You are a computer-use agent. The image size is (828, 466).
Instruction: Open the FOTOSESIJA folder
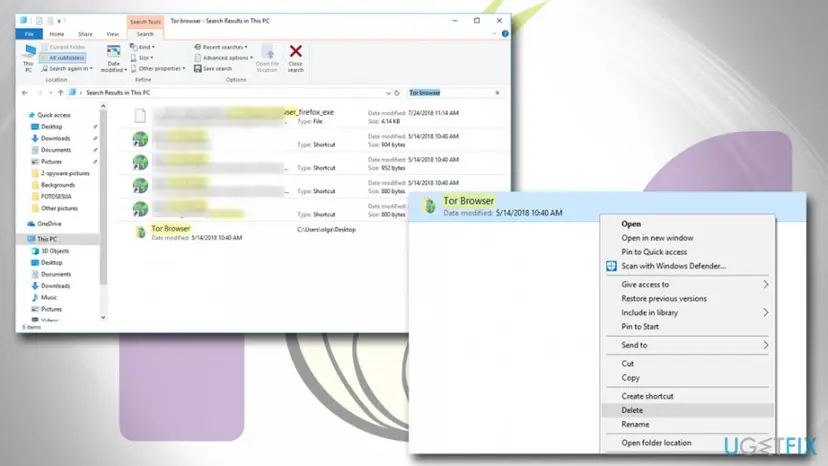click(56, 197)
